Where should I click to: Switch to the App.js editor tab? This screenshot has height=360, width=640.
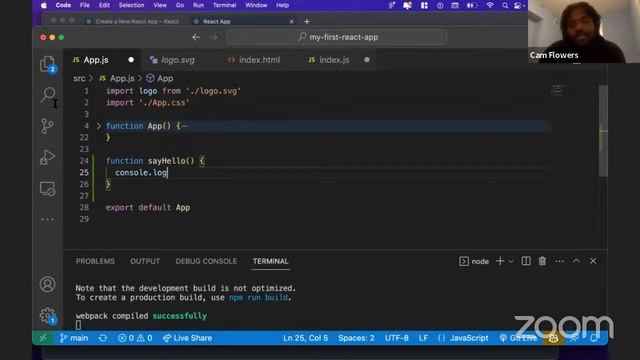coord(96,60)
